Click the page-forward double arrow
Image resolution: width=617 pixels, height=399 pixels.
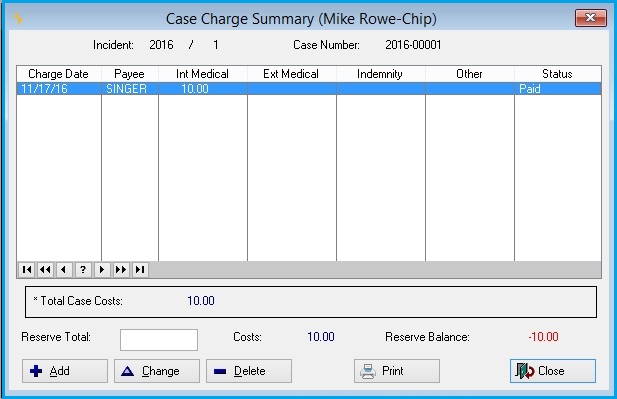120,270
